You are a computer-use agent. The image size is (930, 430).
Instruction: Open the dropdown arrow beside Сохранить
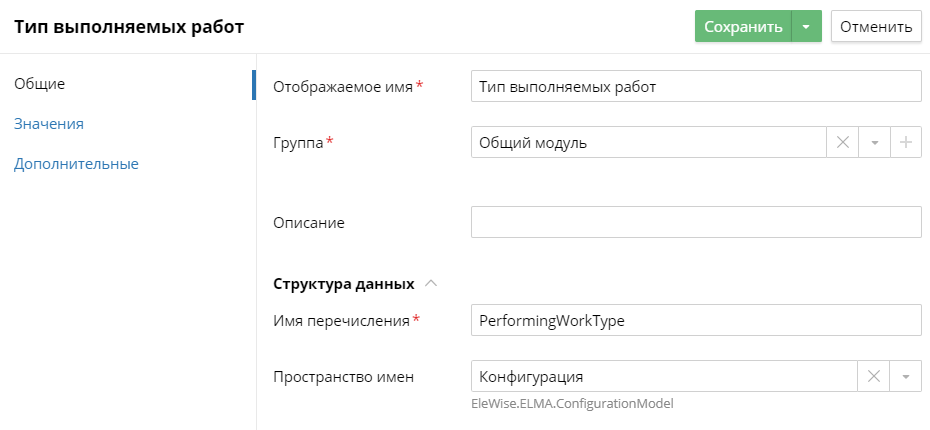click(806, 27)
